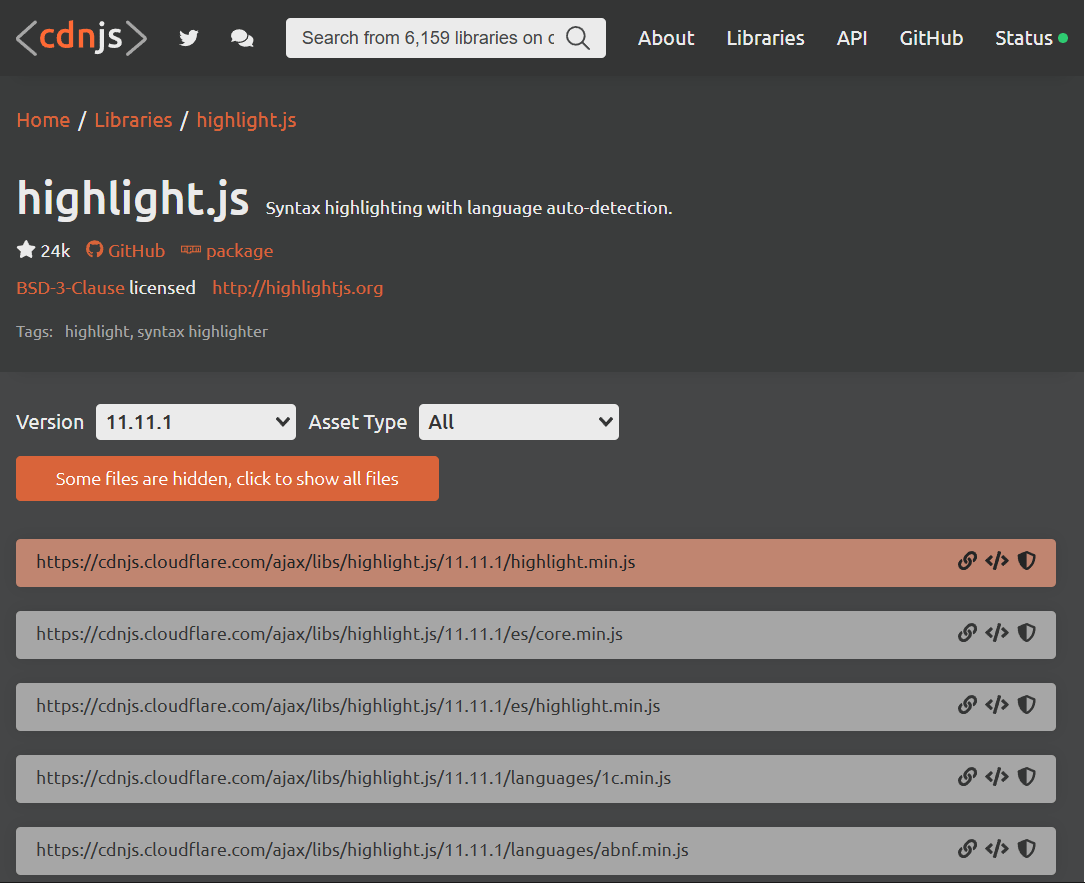
Task: Open the npm package link
Action: point(227,251)
